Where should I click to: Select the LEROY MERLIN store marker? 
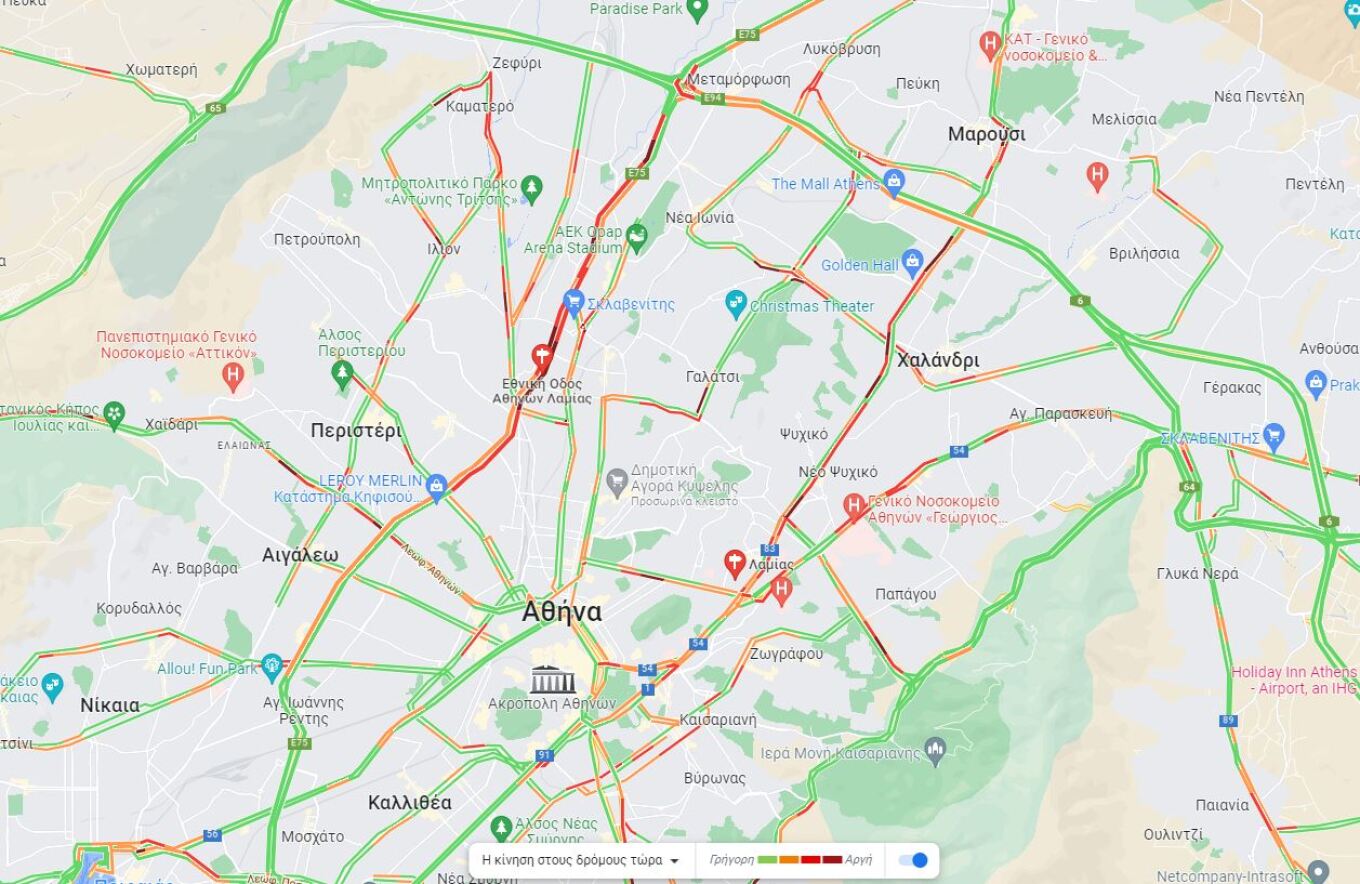pos(435,488)
